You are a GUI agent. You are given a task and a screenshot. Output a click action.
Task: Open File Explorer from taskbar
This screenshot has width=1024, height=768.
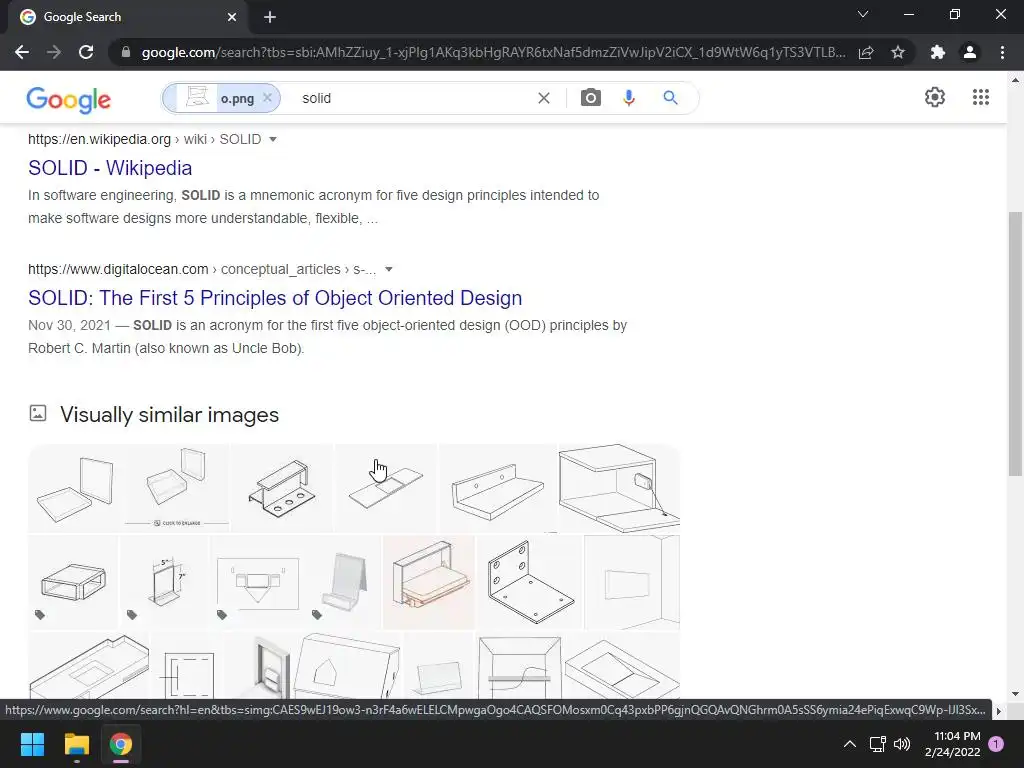[76, 744]
